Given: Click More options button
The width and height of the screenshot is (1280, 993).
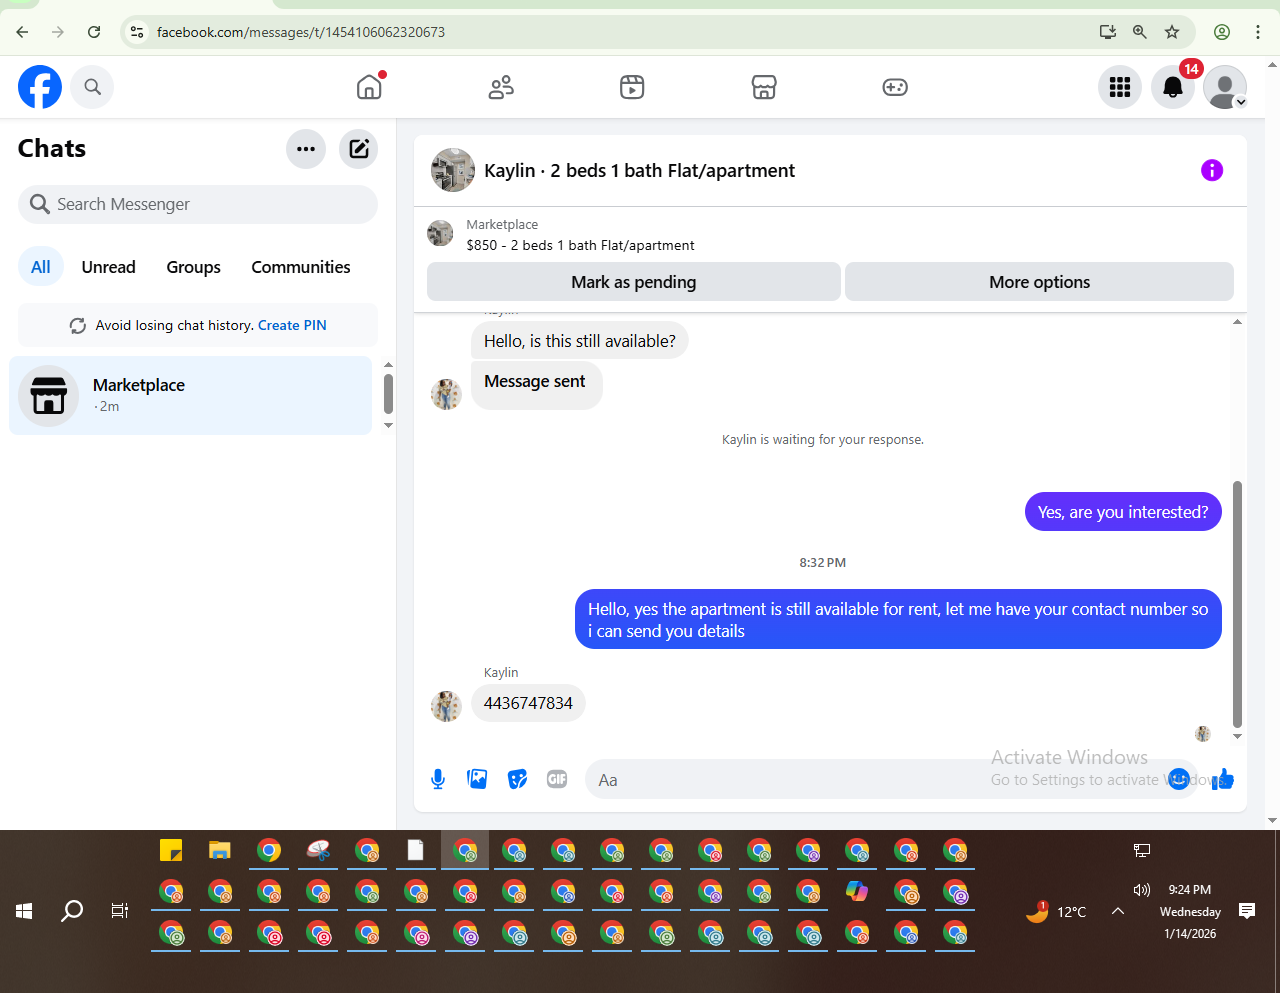Looking at the screenshot, I should [x=1039, y=282].
